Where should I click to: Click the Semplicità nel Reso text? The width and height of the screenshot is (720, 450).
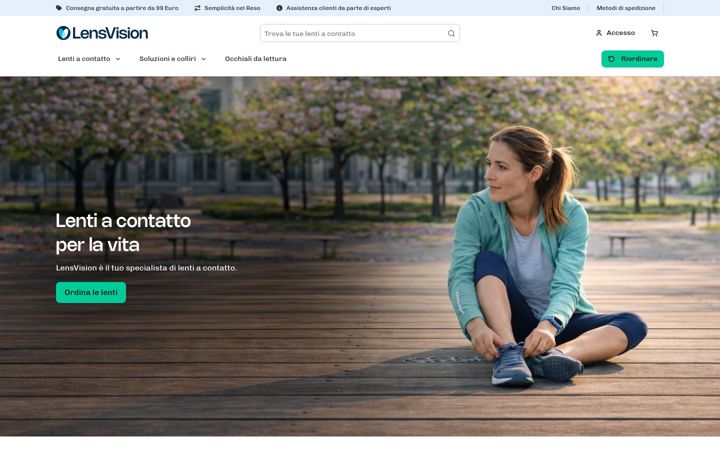pyautogui.click(x=232, y=8)
